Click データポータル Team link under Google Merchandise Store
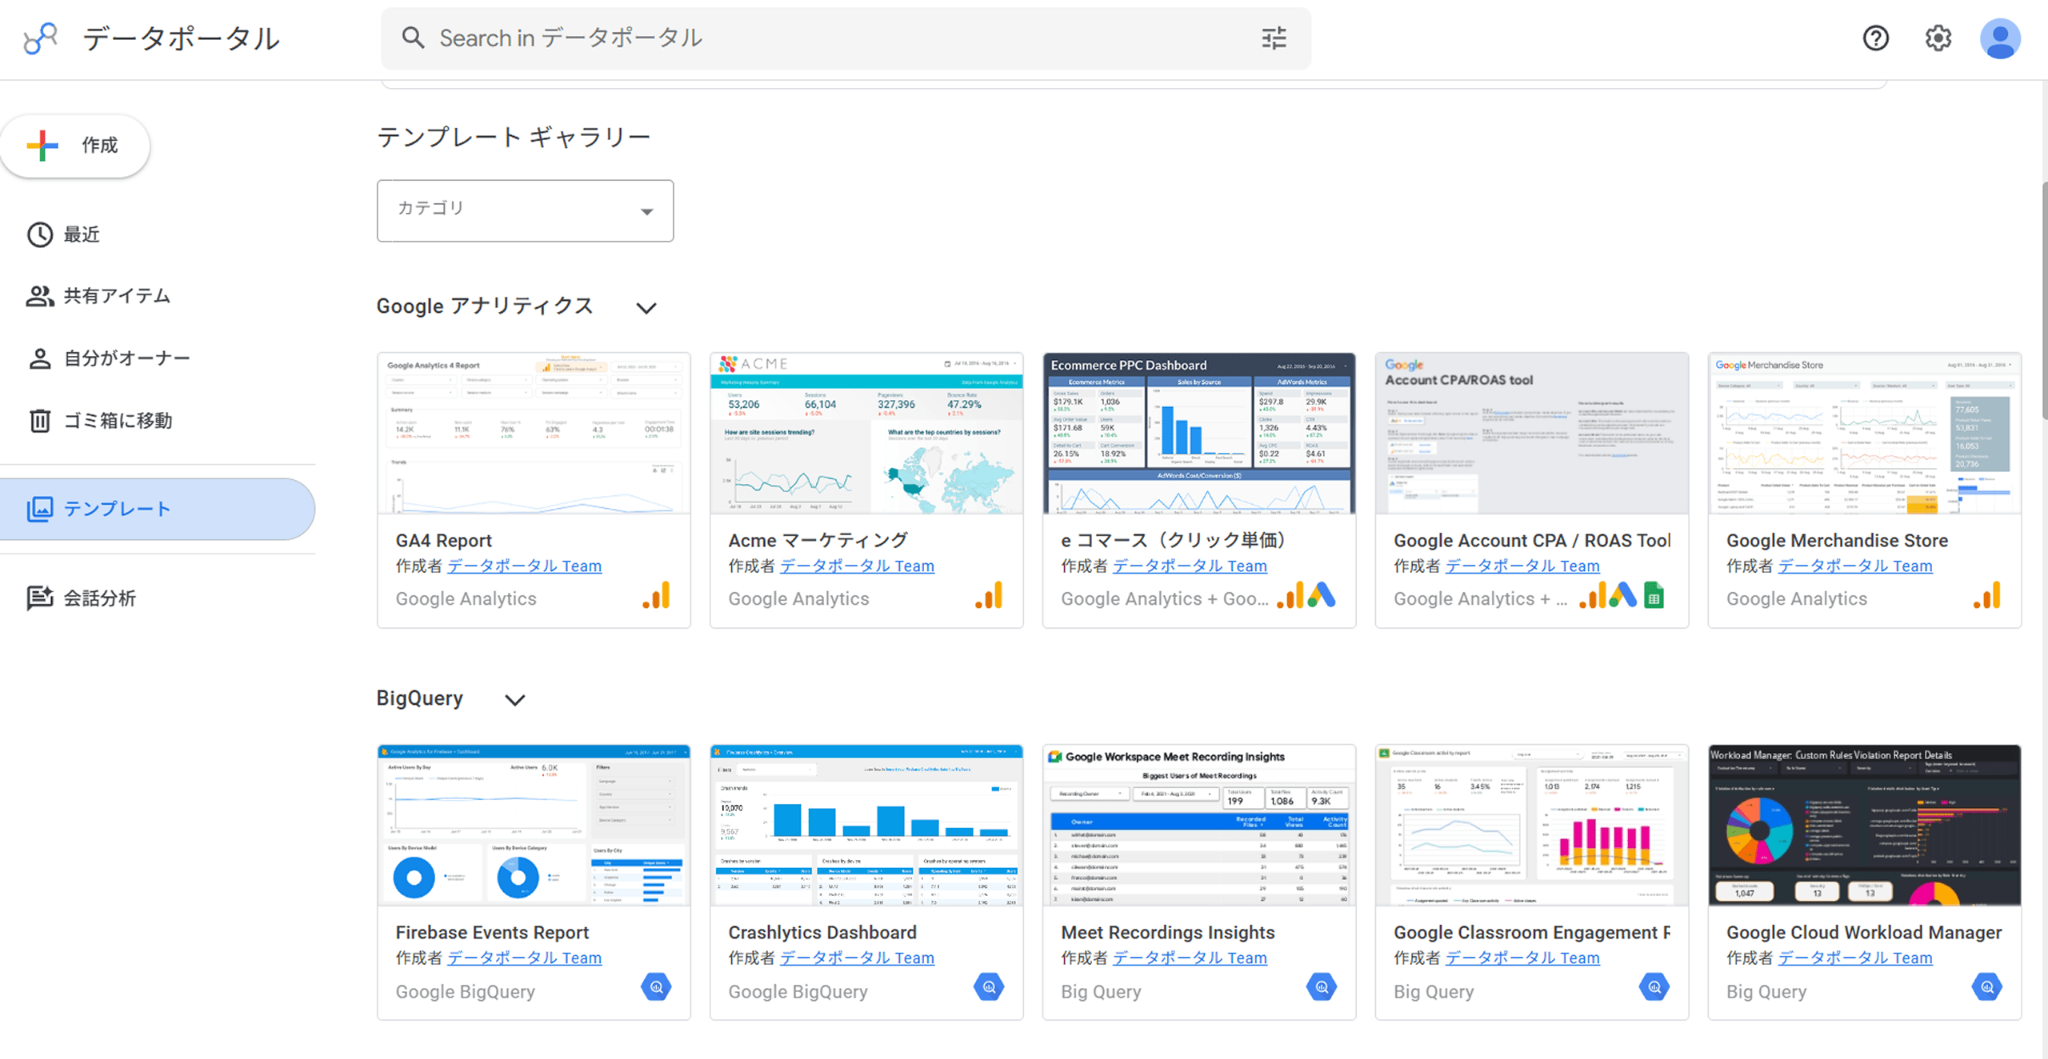This screenshot has height=1059, width=2048. tap(1855, 566)
